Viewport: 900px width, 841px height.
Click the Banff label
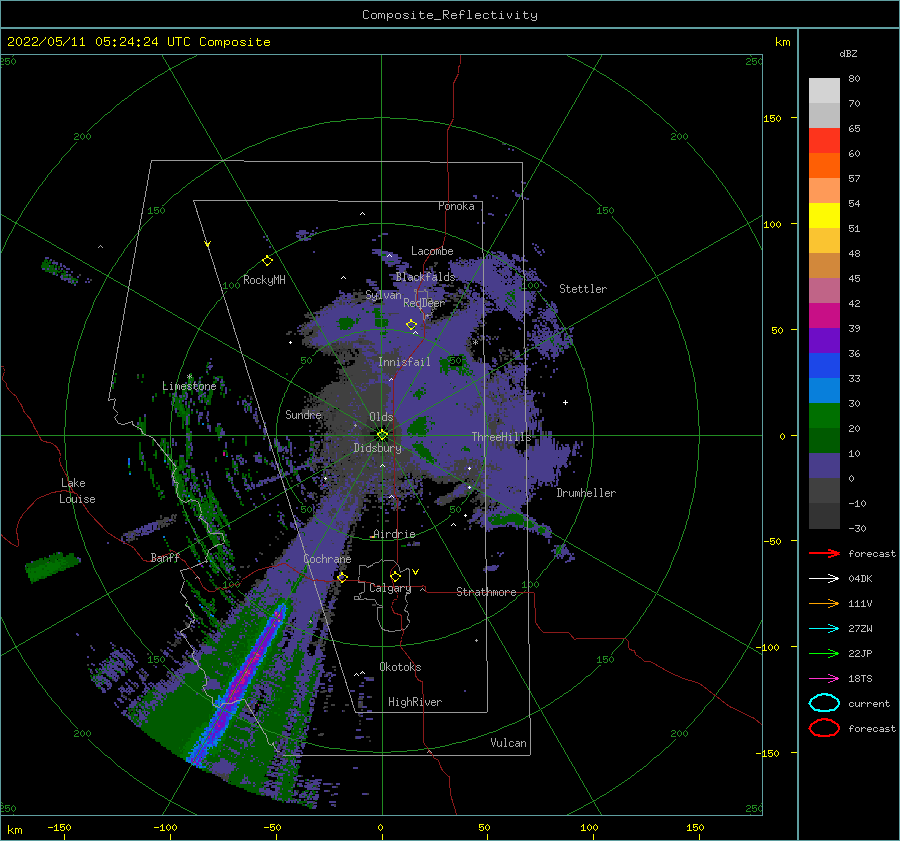click(165, 557)
